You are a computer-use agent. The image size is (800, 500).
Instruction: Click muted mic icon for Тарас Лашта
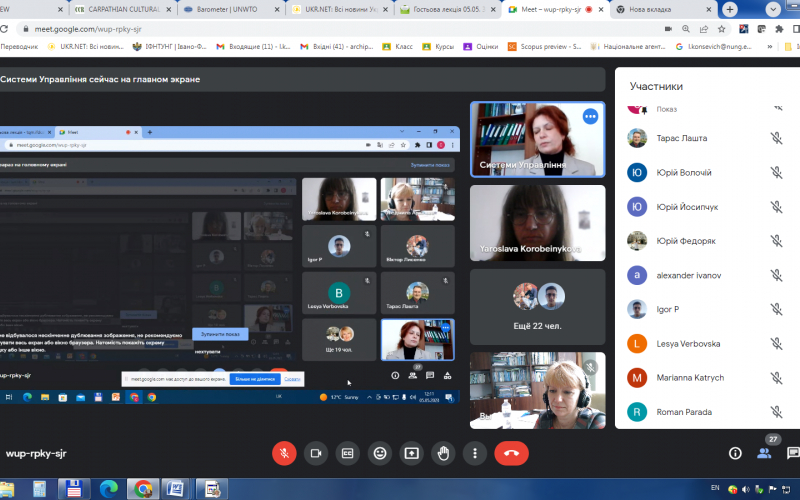[777, 138]
